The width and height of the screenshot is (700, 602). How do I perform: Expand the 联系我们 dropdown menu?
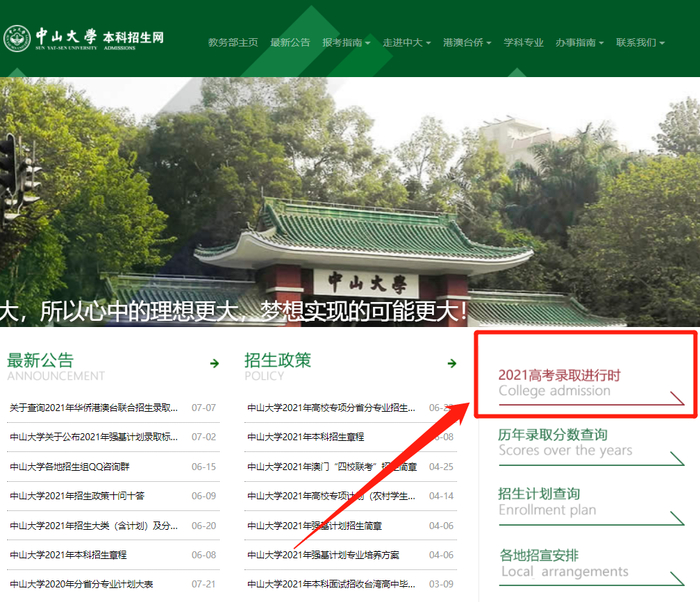click(x=640, y=42)
